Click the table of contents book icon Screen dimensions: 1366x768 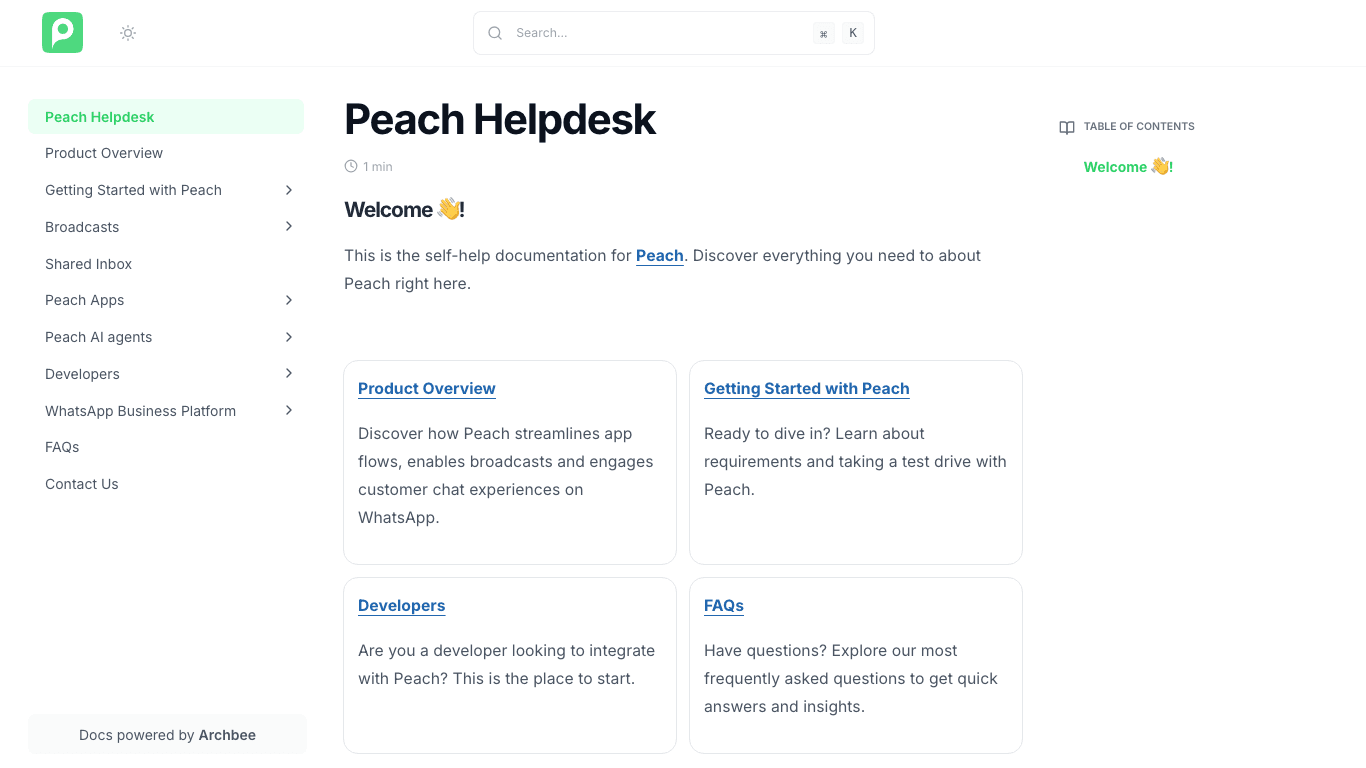[1066, 127]
